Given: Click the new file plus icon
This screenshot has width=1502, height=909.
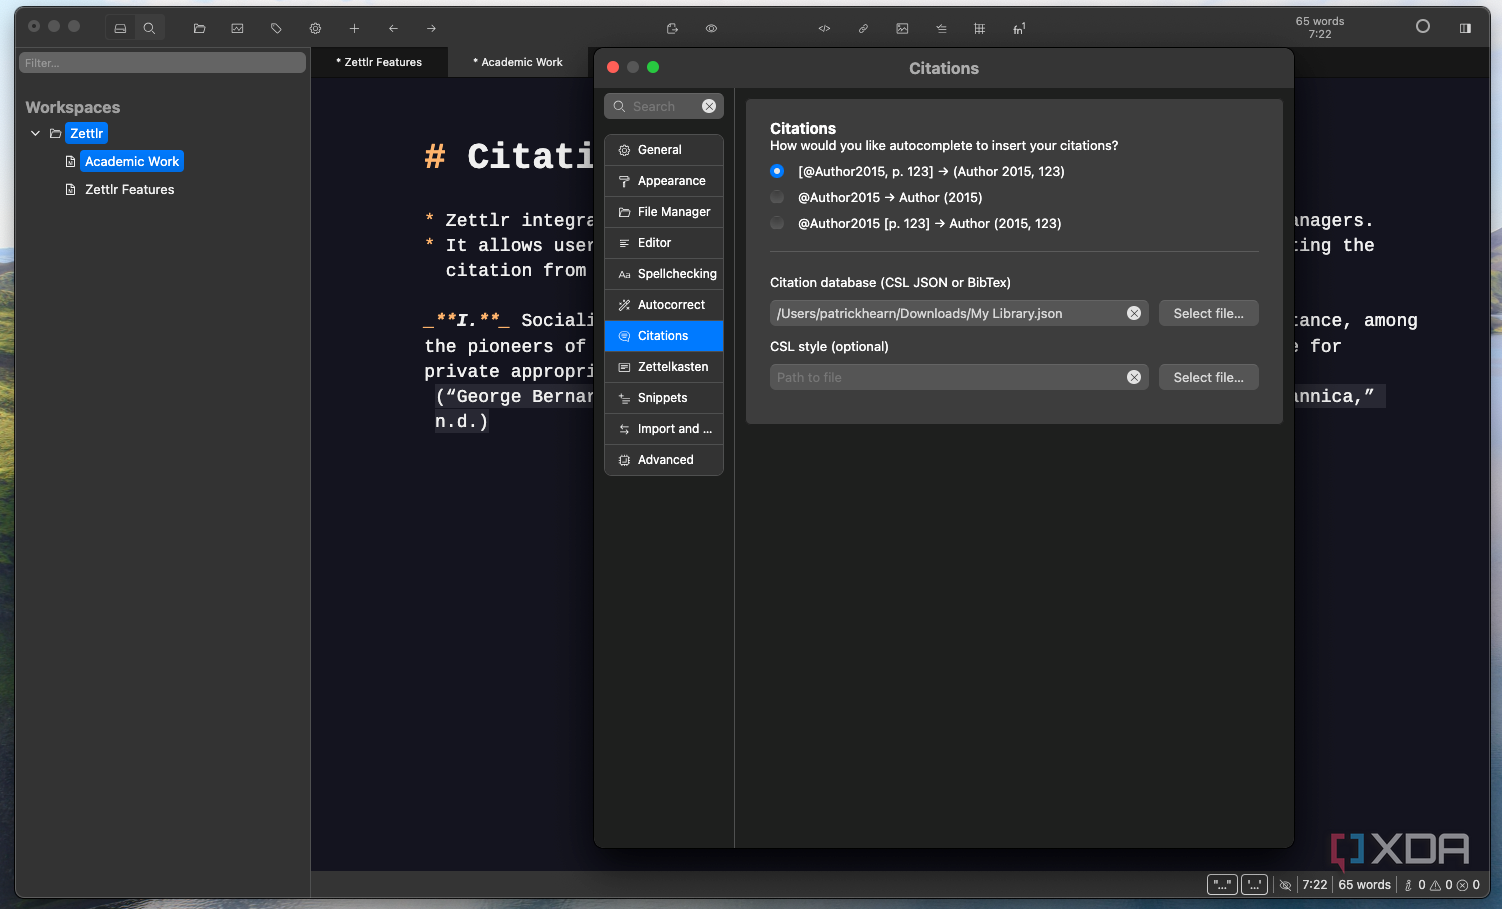Looking at the screenshot, I should (354, 29).
